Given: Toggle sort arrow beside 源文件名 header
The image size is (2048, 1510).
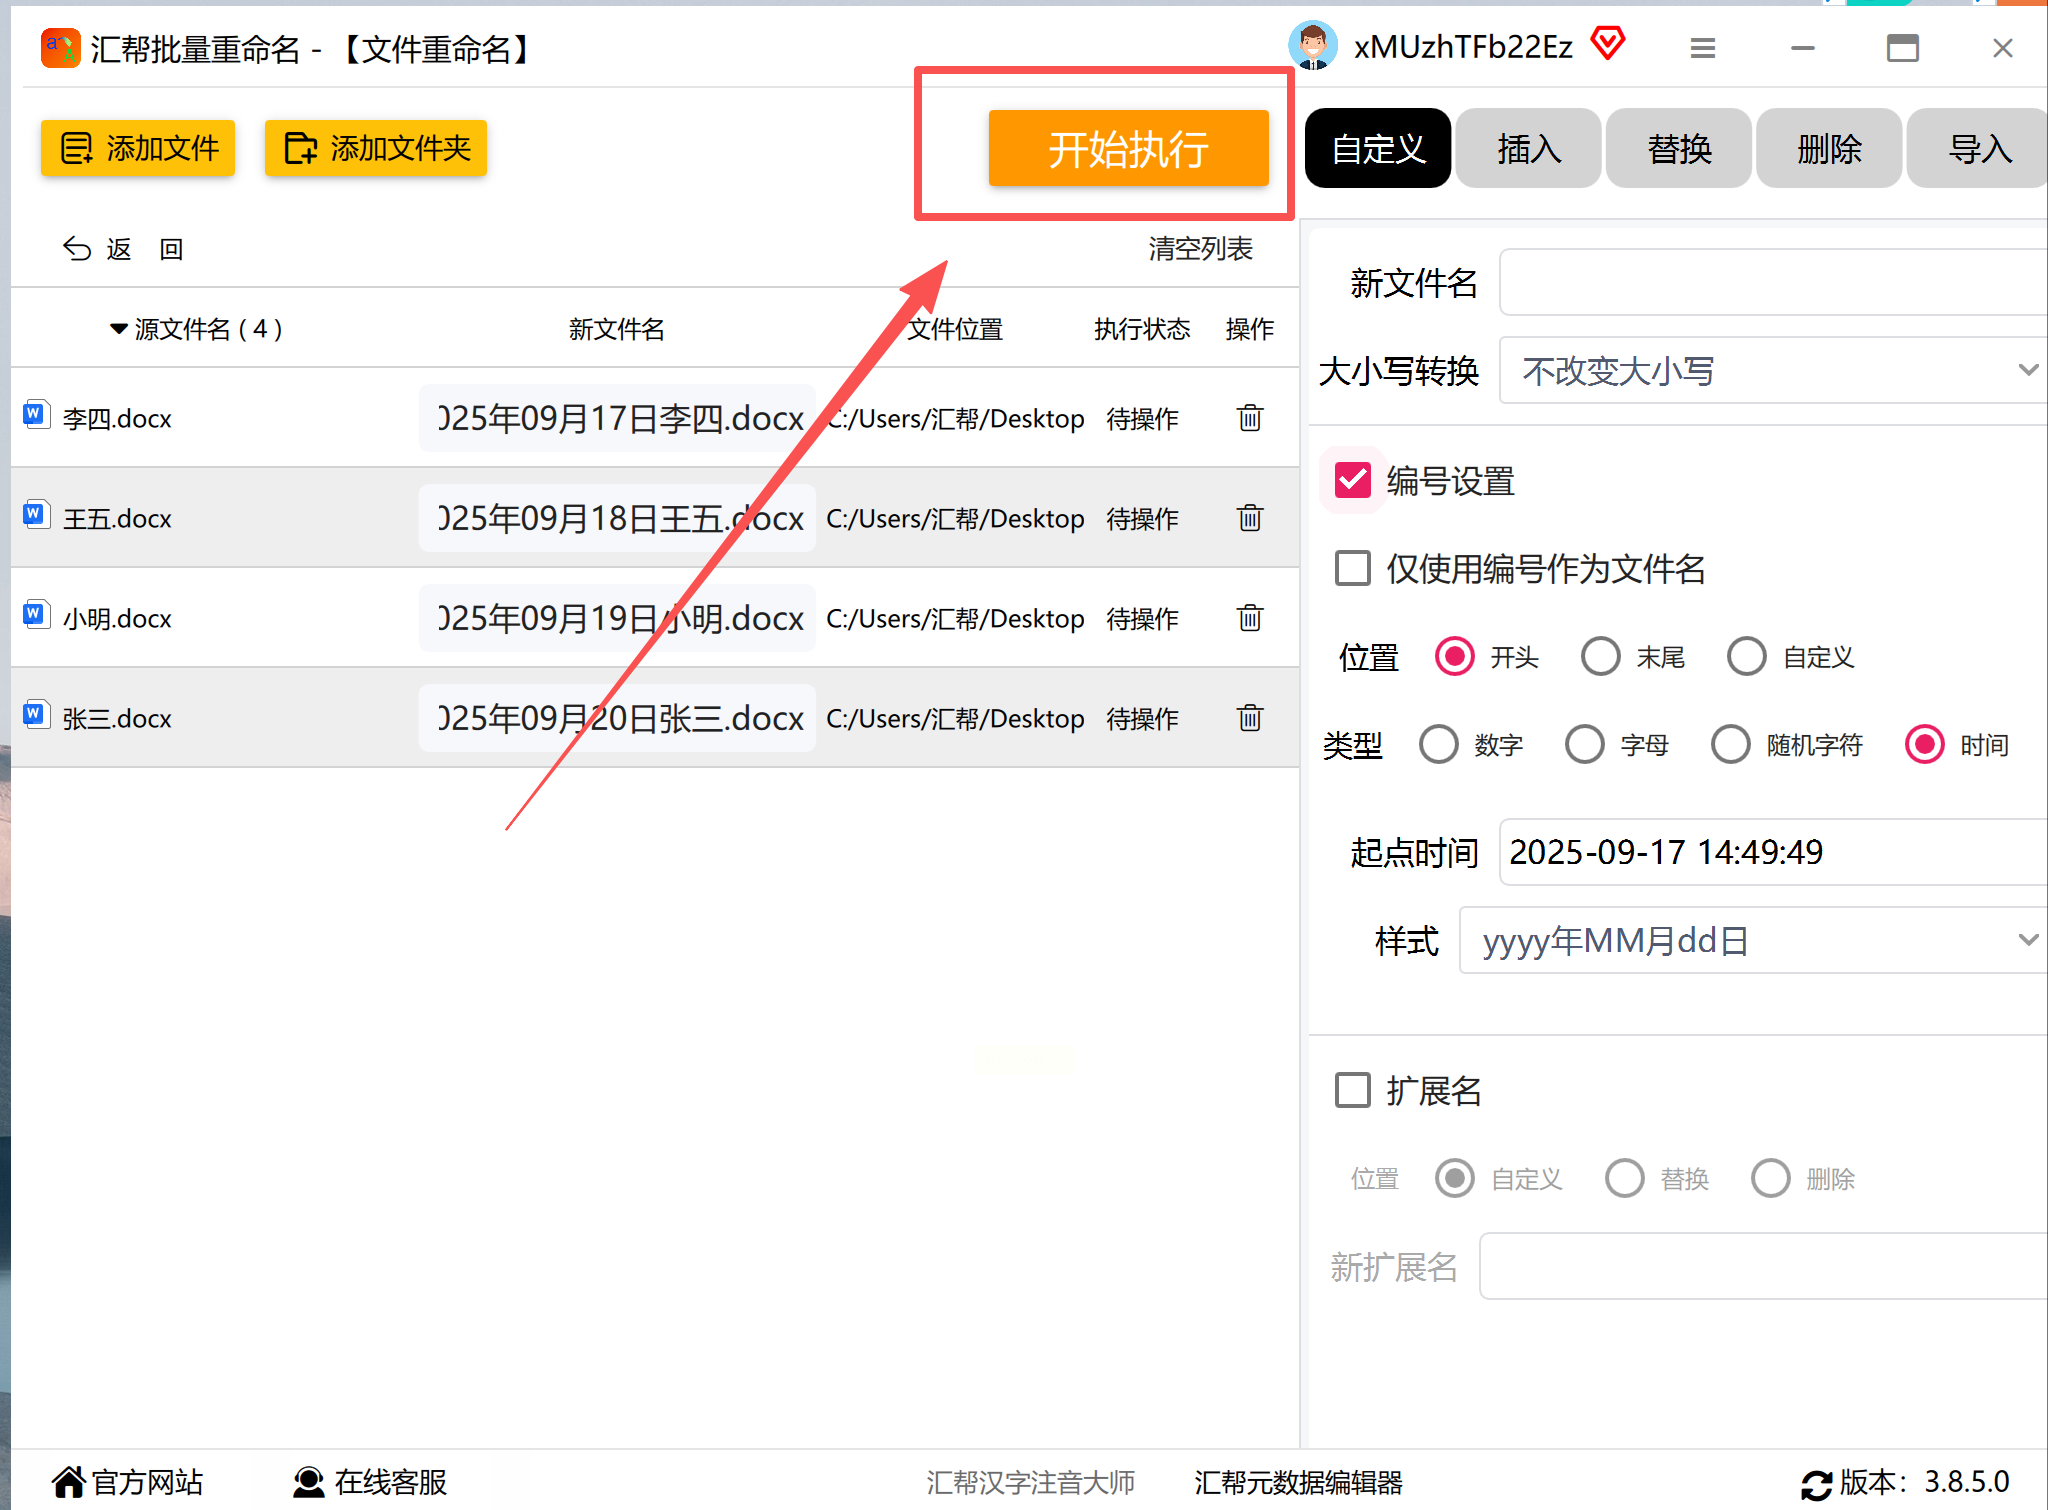Looking at the screenshot, I should (118, 329).
